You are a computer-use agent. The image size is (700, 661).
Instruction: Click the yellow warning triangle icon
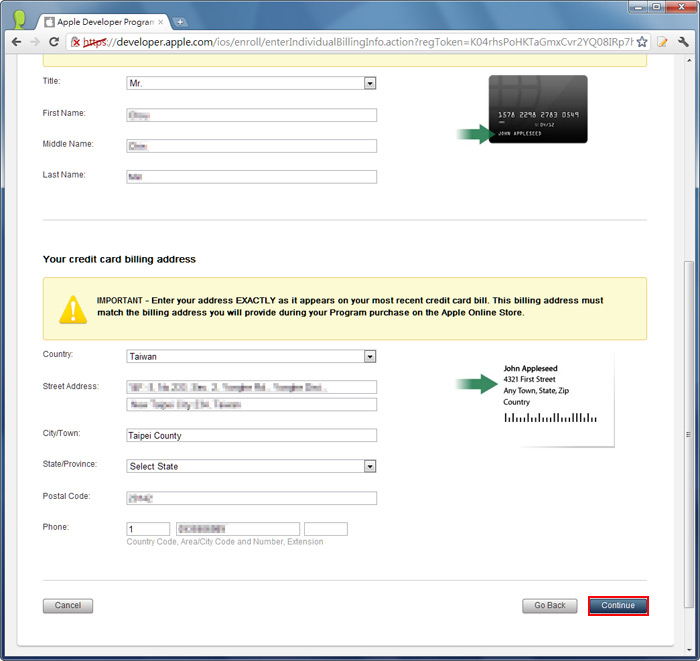tap(73, 309)
